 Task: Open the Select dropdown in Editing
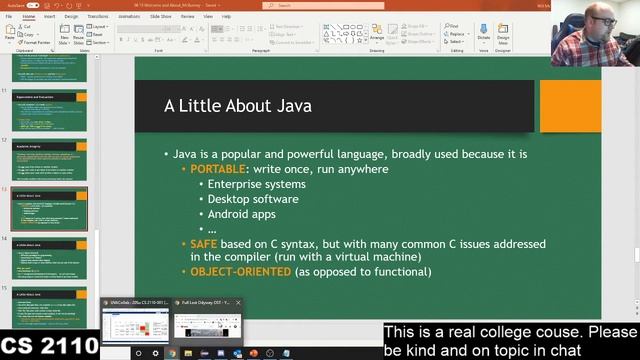coord(454,42)
